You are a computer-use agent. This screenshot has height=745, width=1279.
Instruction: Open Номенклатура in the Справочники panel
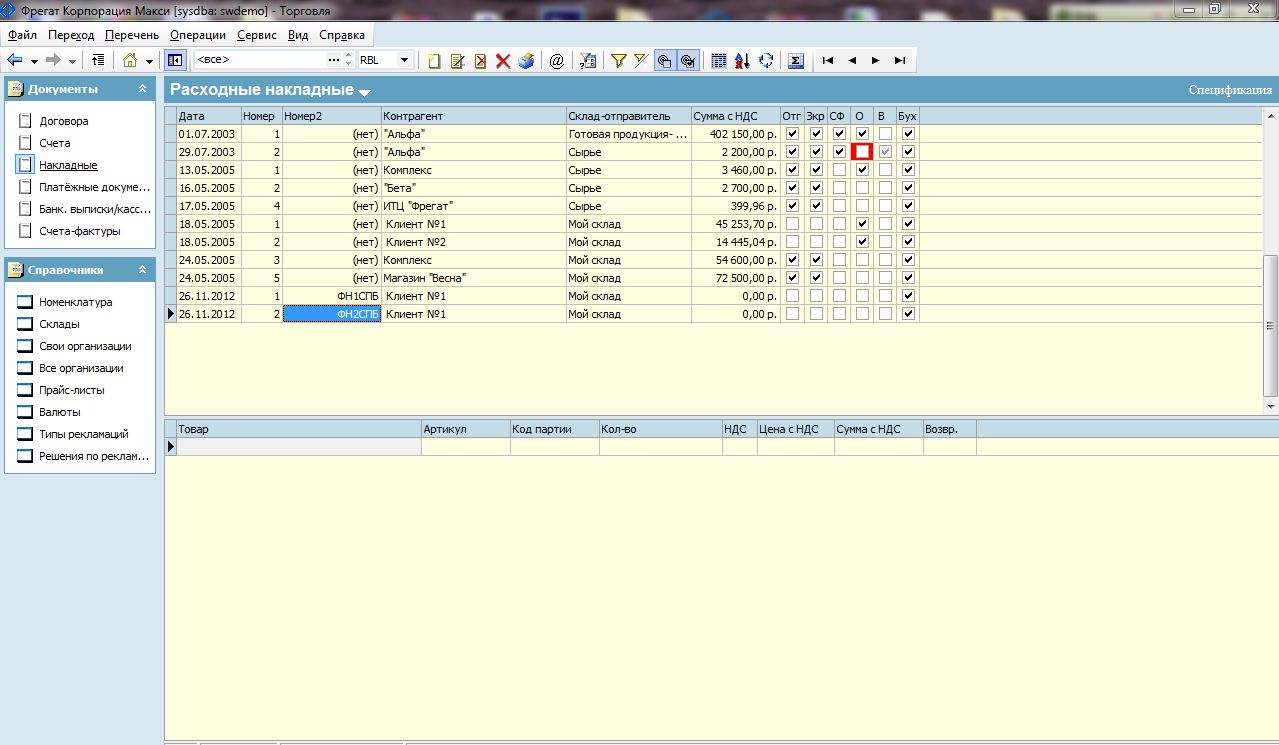pos(76,302)
